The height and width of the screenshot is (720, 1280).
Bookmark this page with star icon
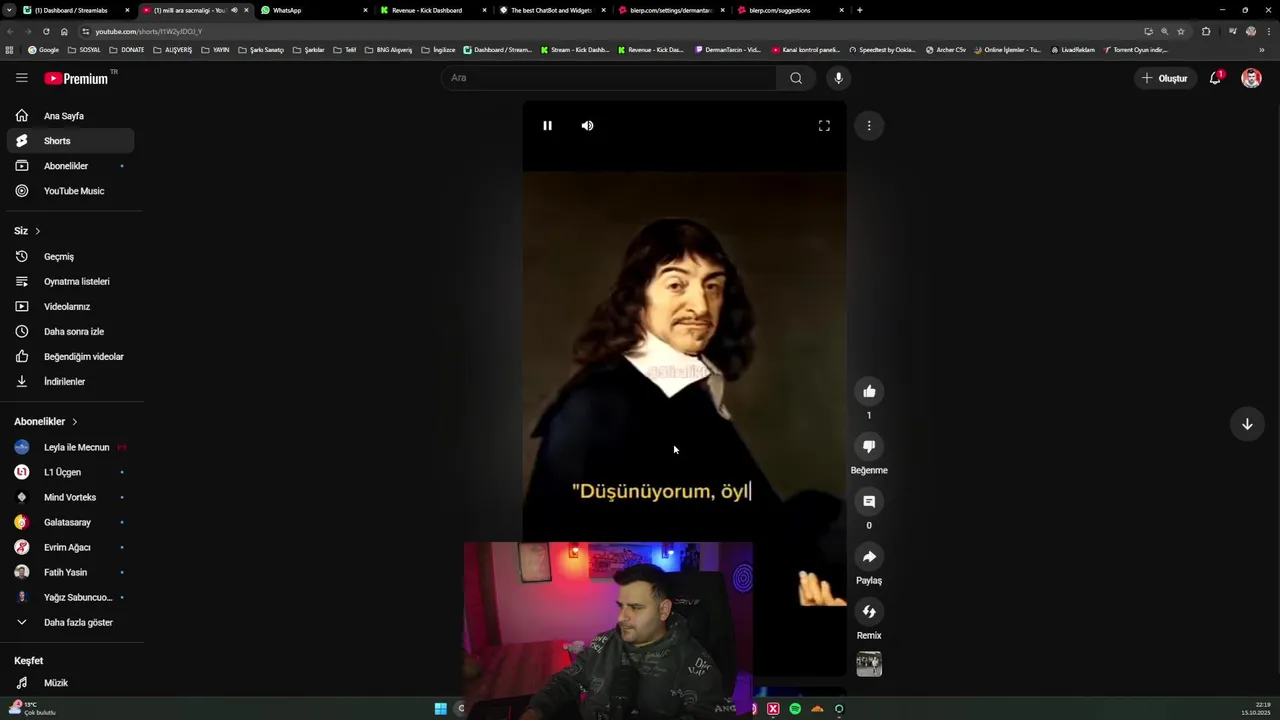pyautogui.click(x=1180, y=31)
